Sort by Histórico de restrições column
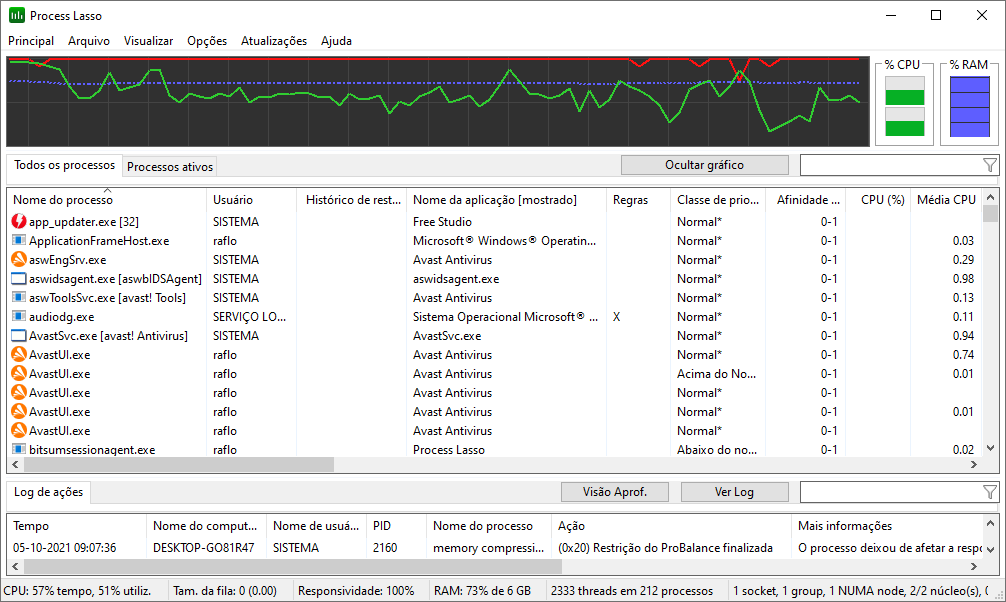The image size is (1006, 602). click(x=351, y=200)
